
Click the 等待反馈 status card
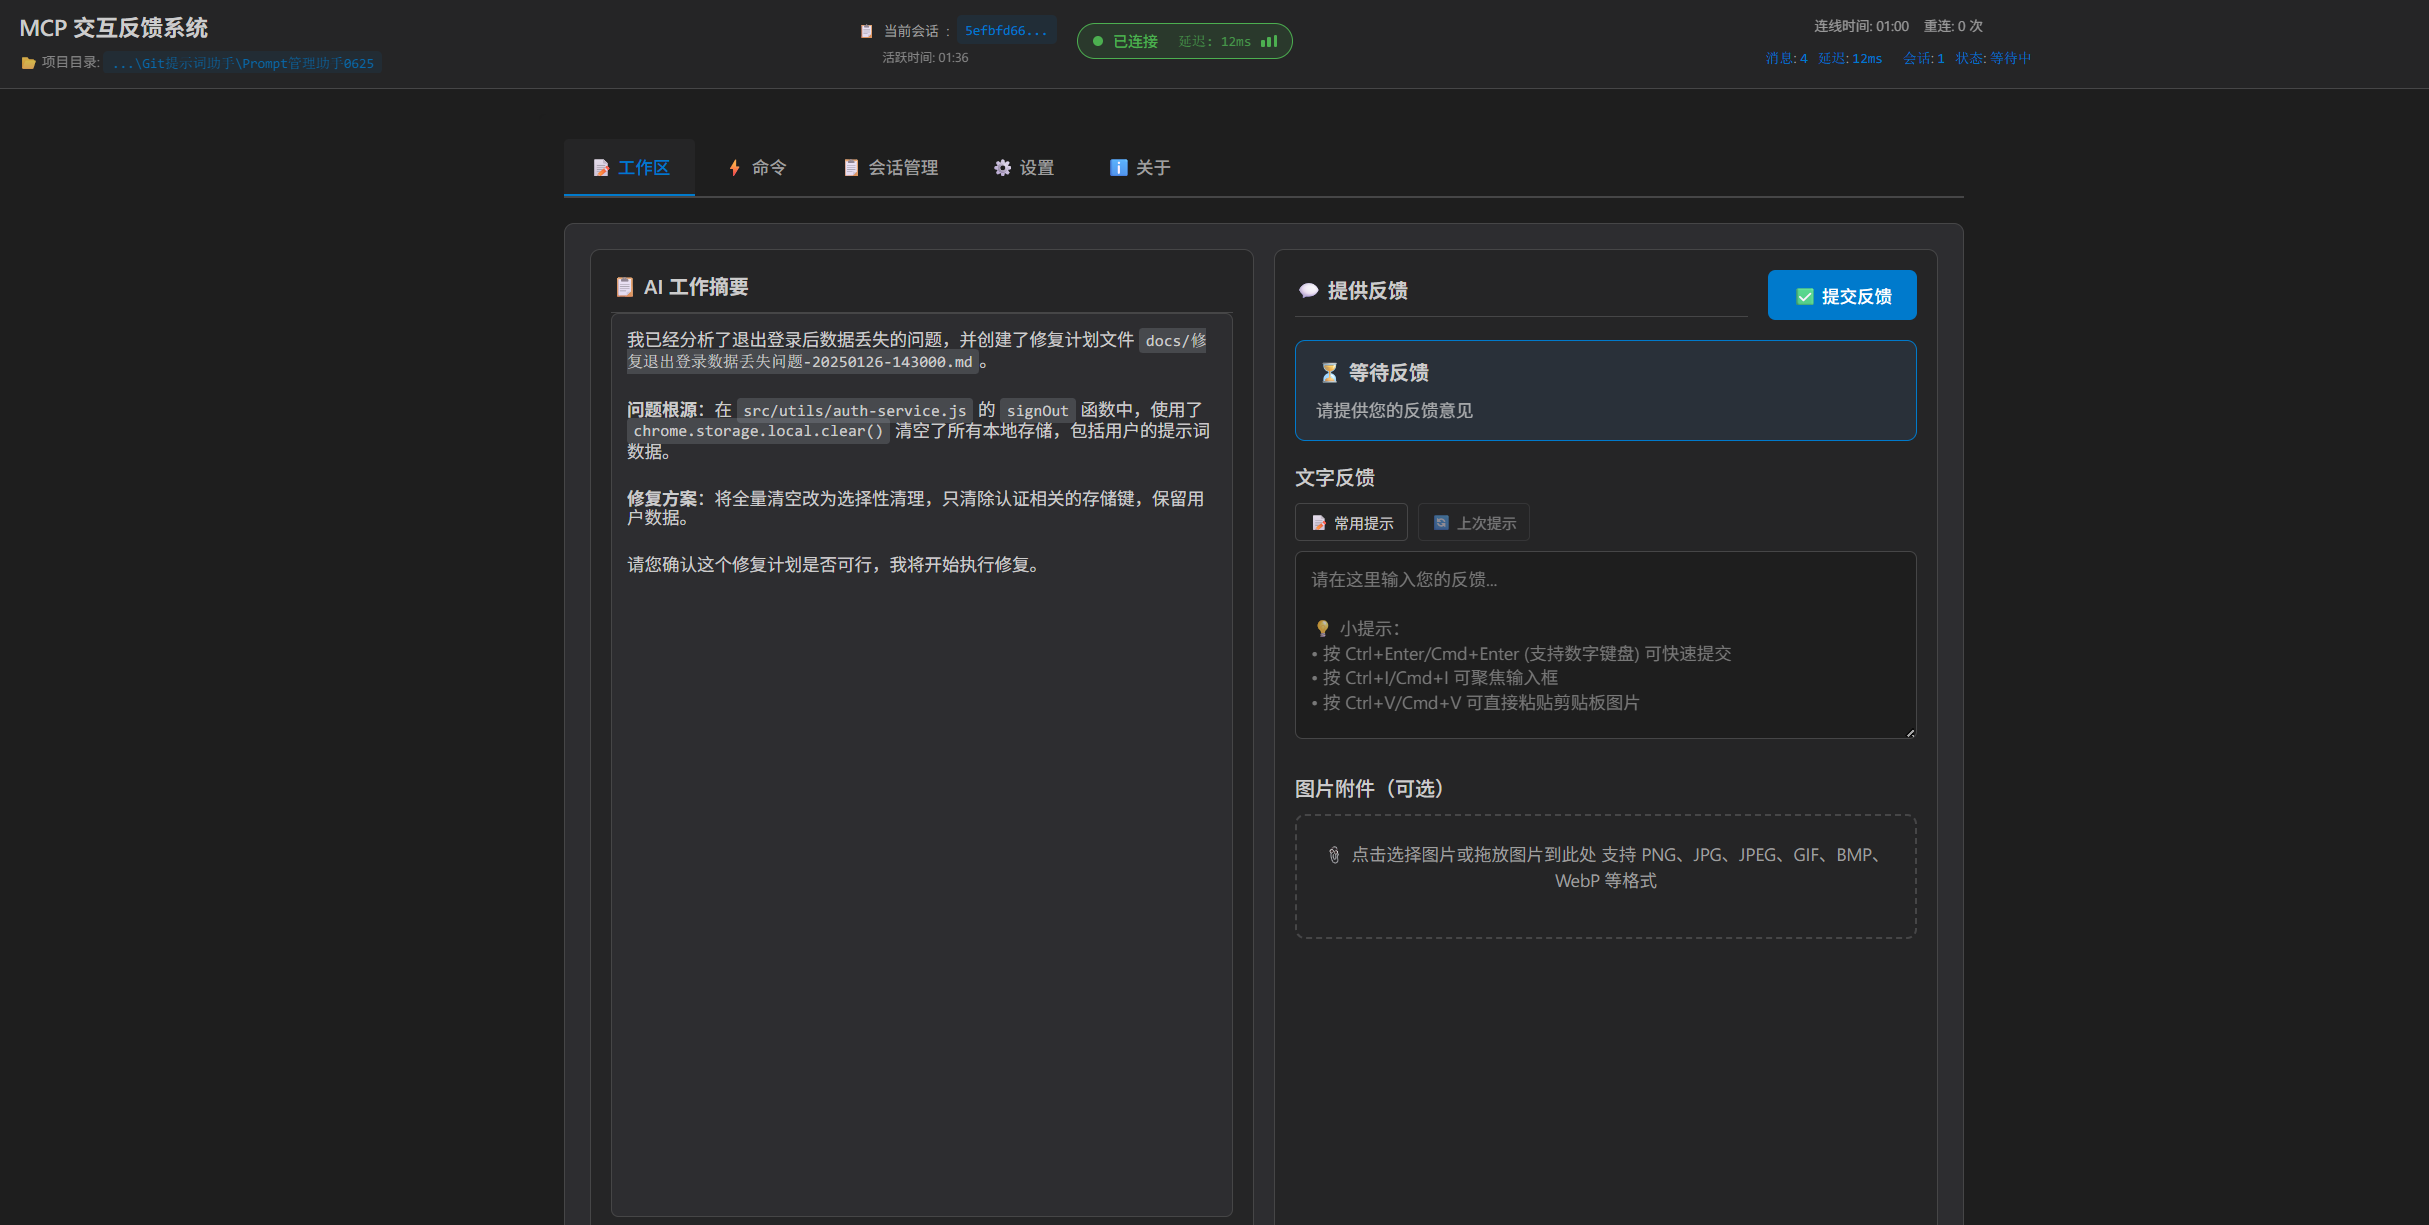[1606, 390]
